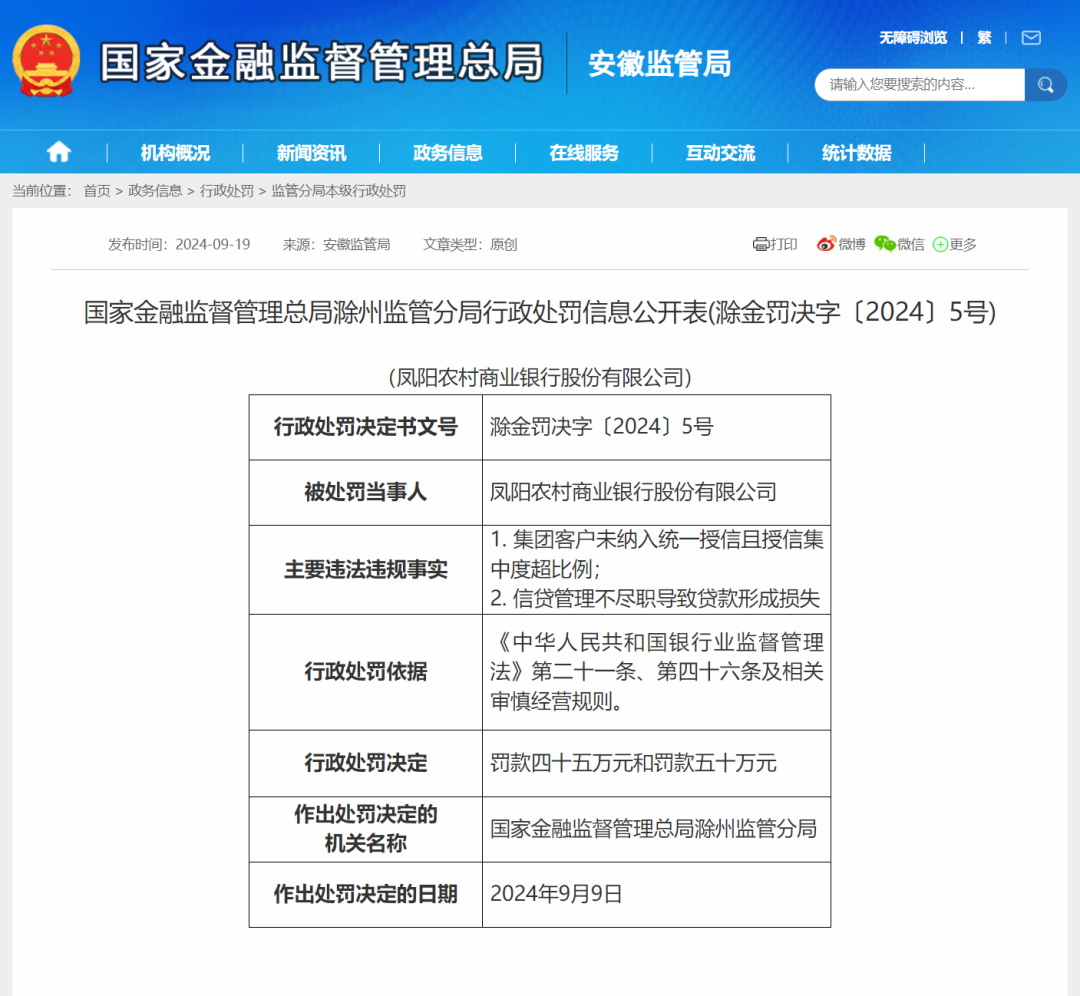Go to 政务信息 breadcrumb
This screenshot has width=1080, height=996.
pyautogui.click(x=155, y=191)
